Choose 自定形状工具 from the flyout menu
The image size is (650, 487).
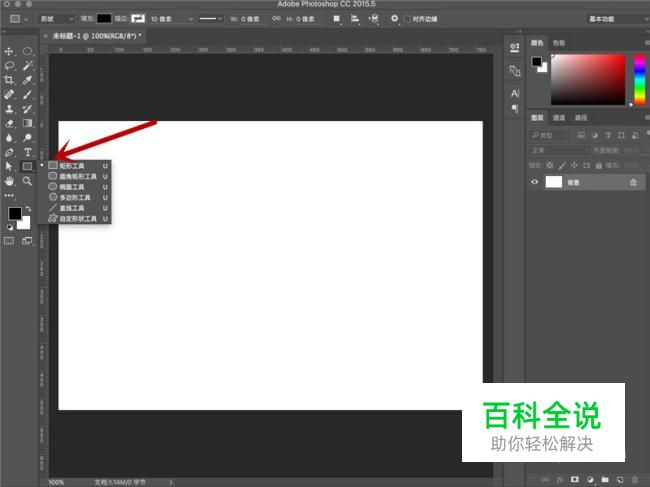click(x=78, y=218)
